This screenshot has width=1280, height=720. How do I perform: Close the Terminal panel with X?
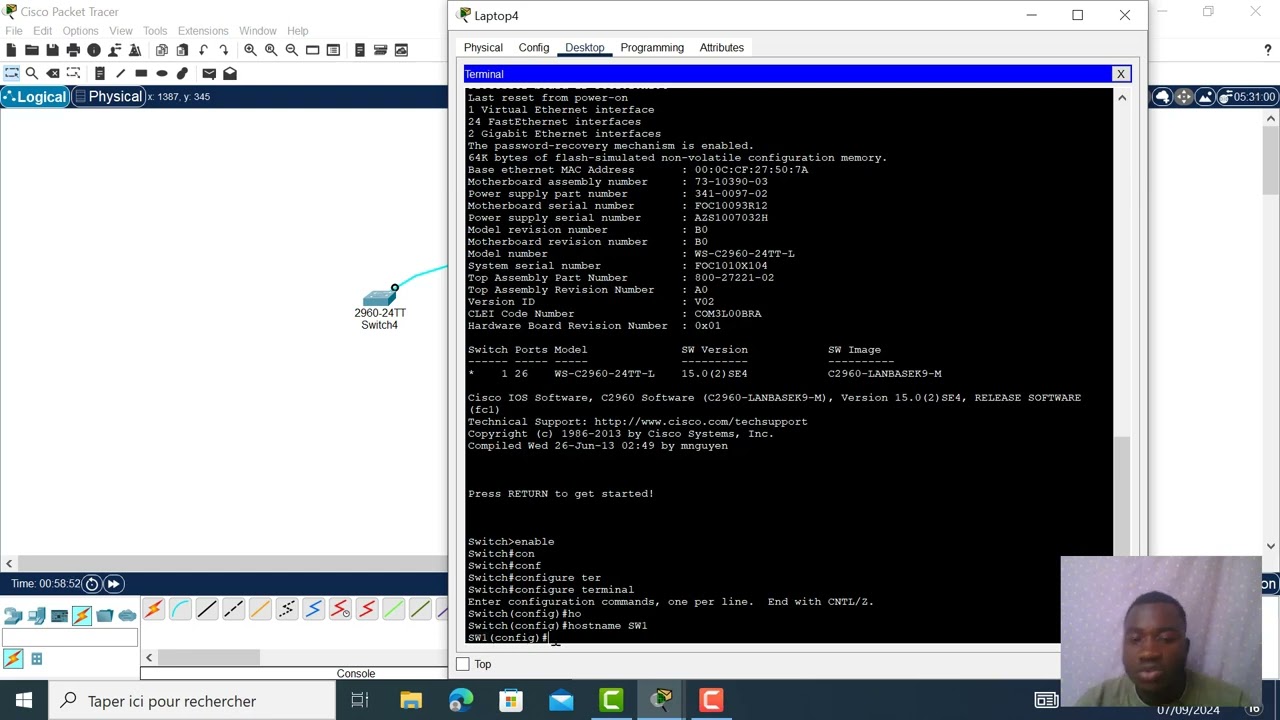tap(1121, 74)
